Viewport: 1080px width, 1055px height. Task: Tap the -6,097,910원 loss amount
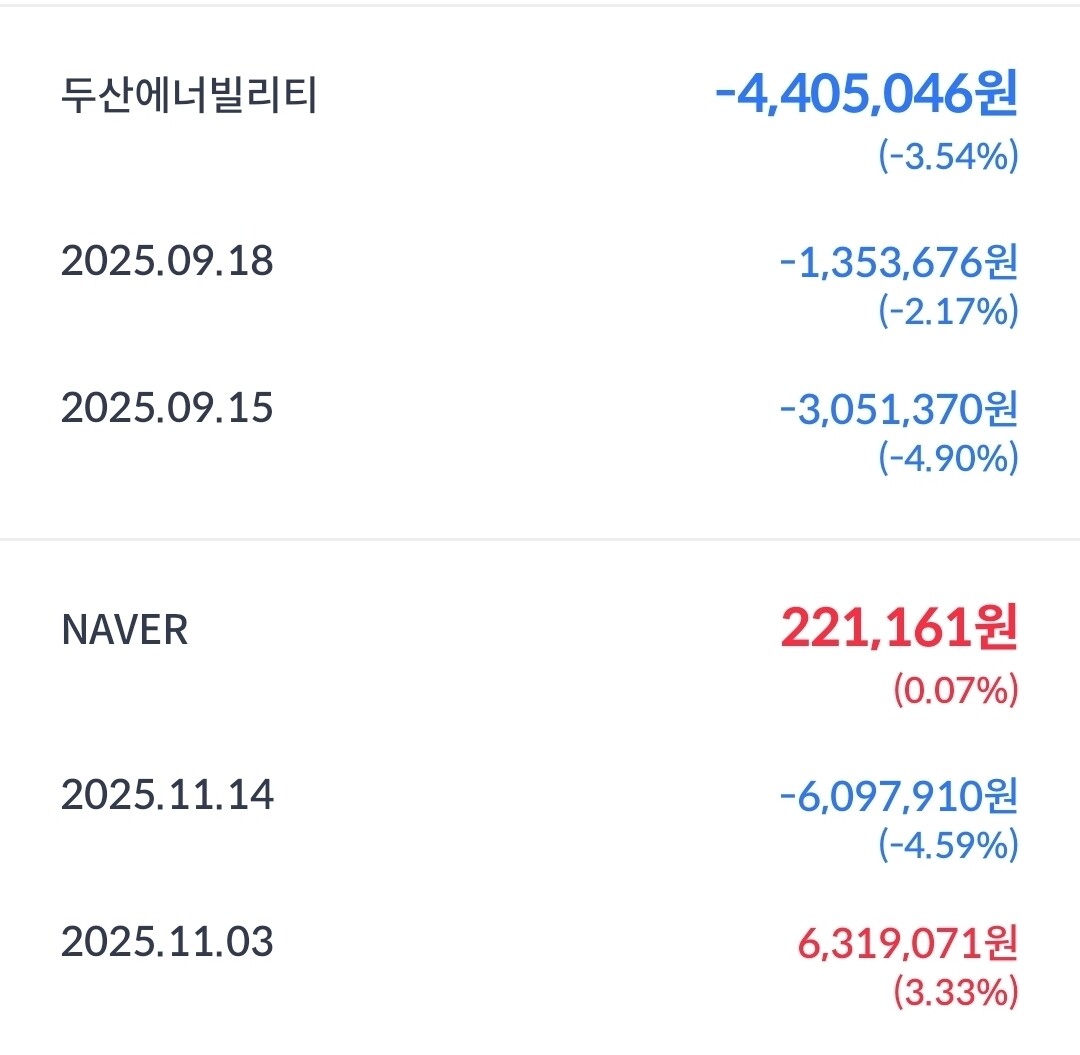click(898, 796)
